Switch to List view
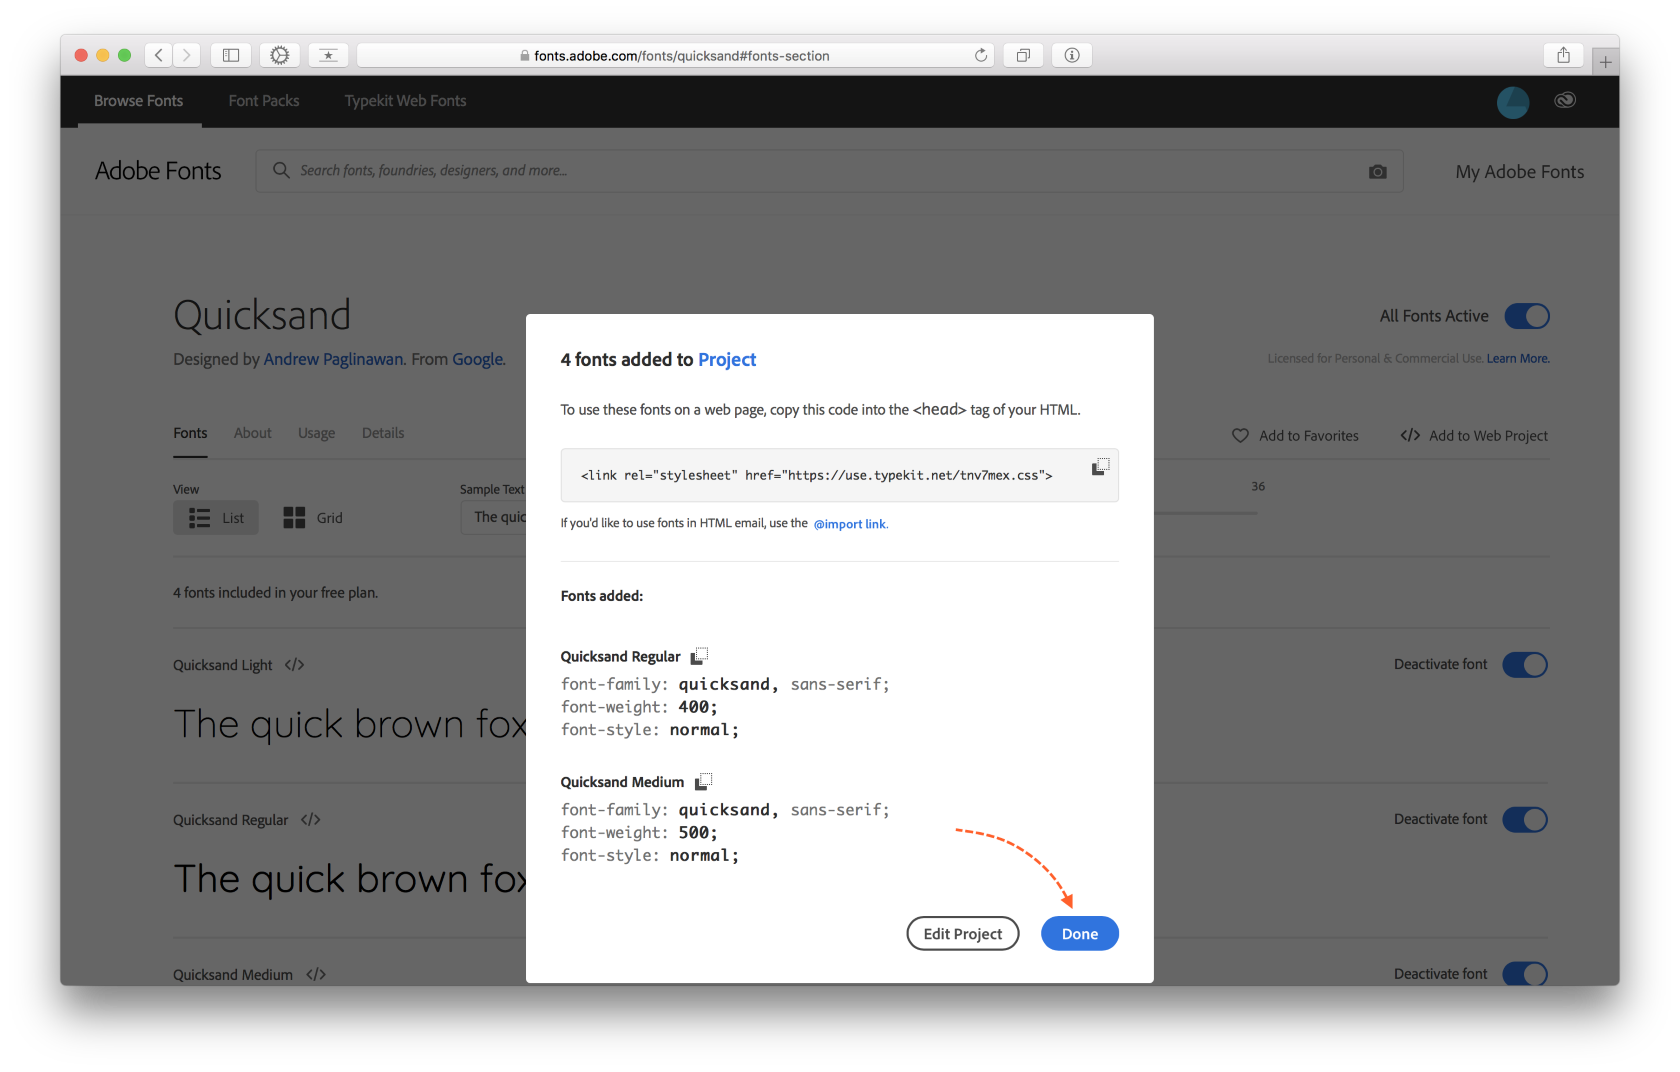This screenshot has width=1680, height=1072. pyautogui.click(x=216, y=518)
